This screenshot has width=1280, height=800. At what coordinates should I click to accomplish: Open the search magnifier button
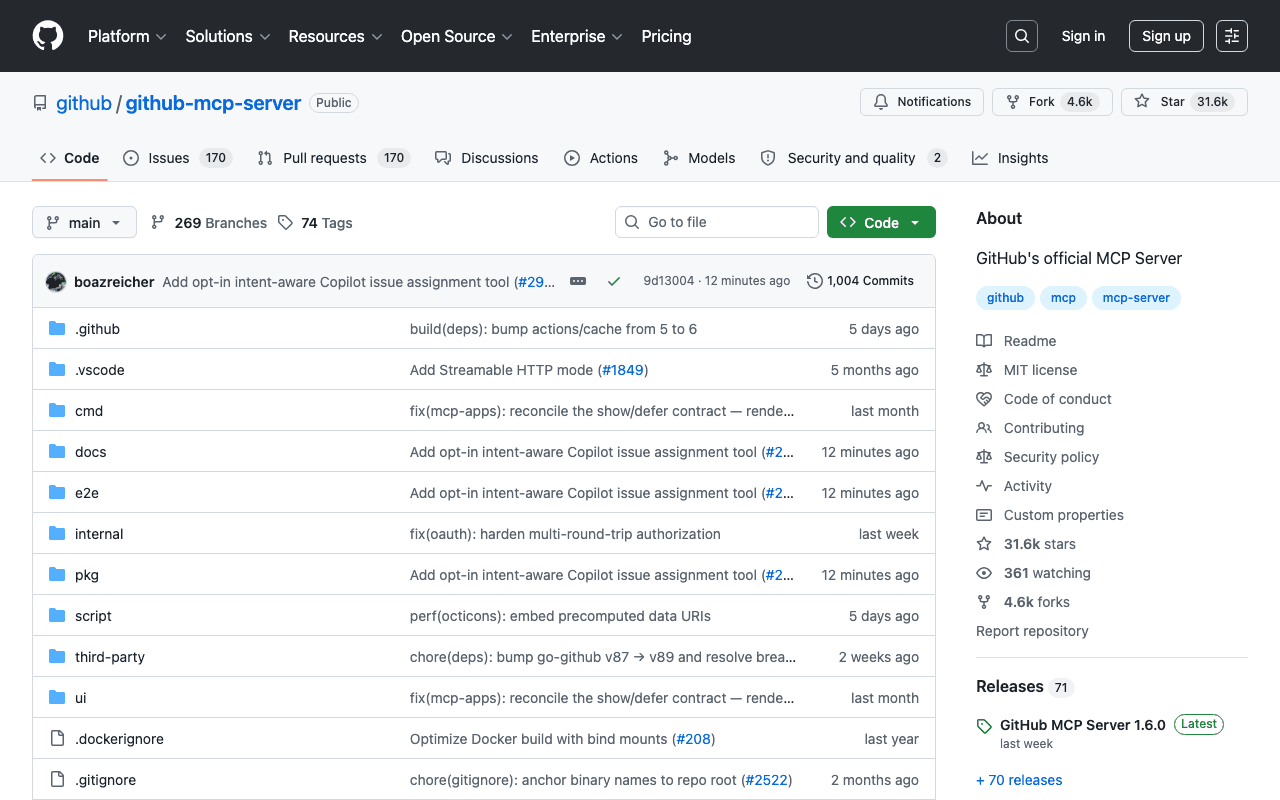1022,36
